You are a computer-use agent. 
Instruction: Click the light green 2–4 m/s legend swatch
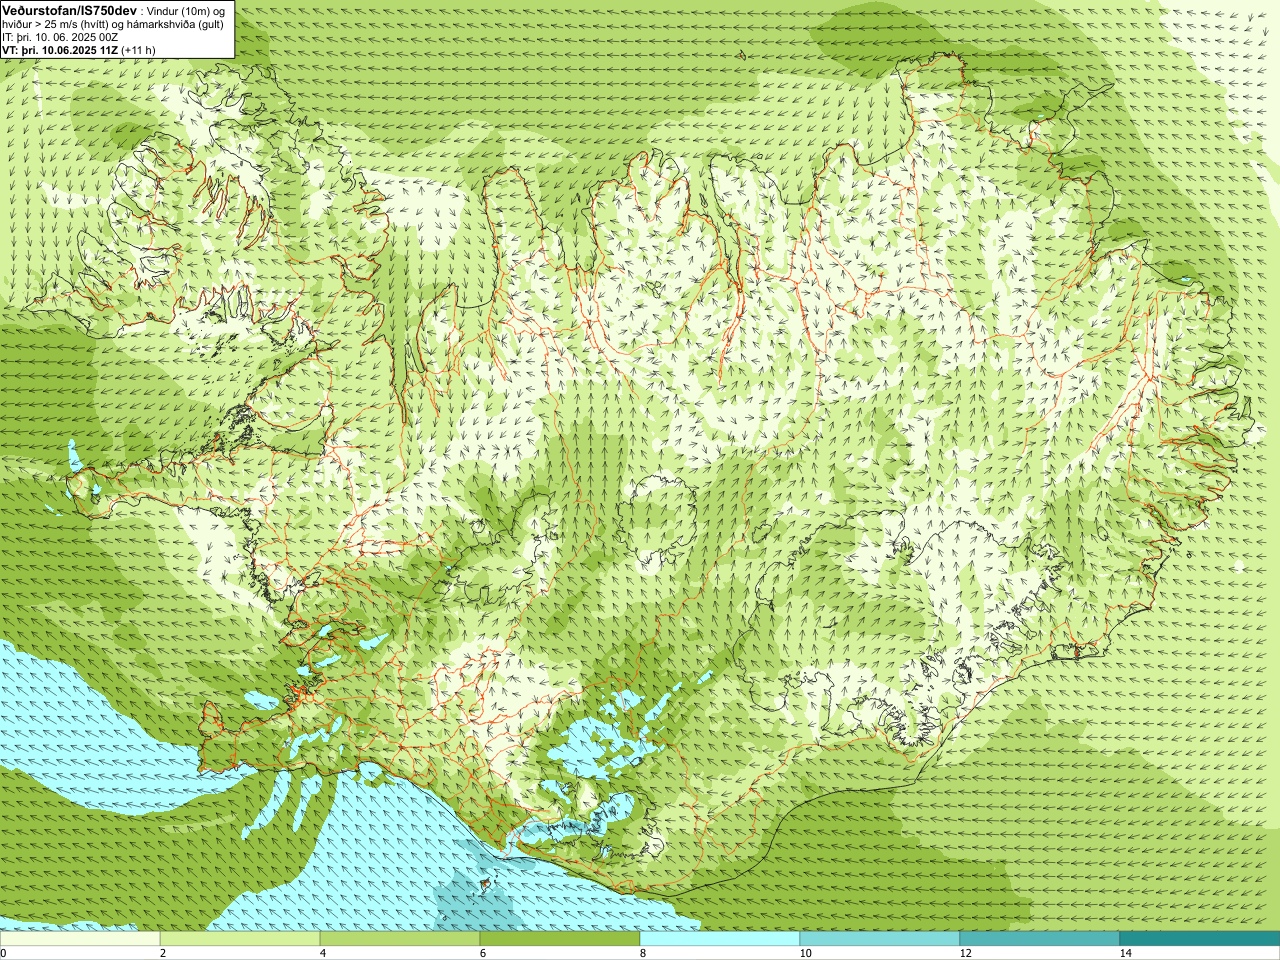pyautogui.click(x=240, y=939)
